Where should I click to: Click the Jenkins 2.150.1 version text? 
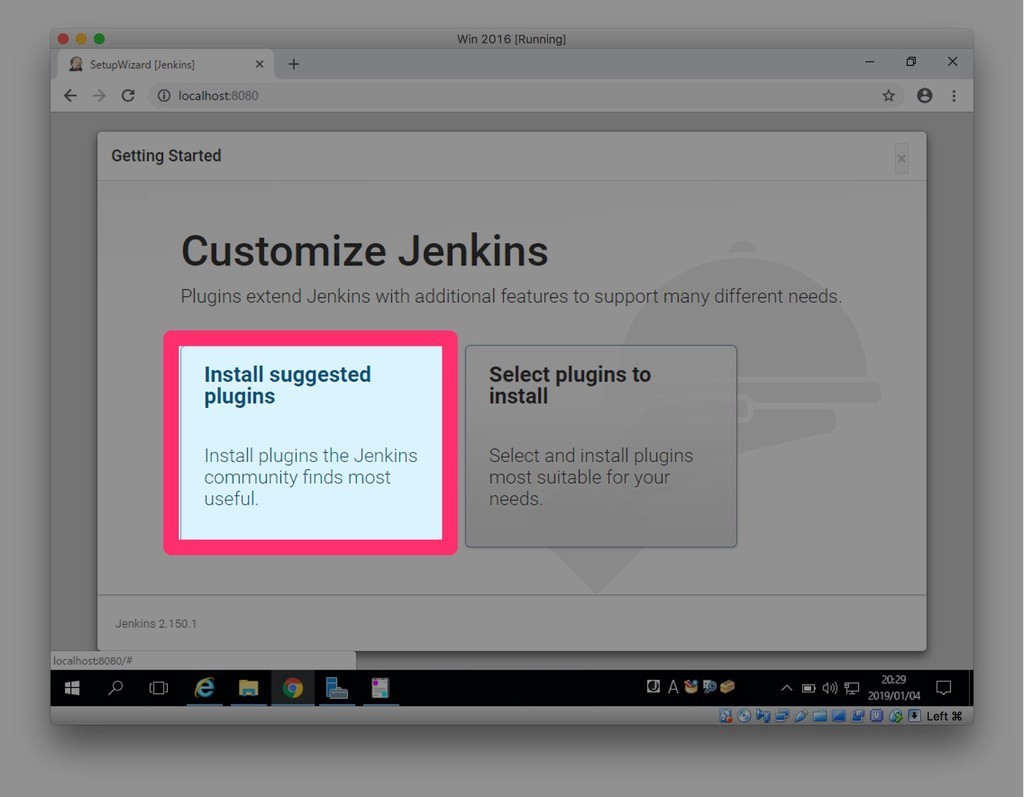click(156, 623)
